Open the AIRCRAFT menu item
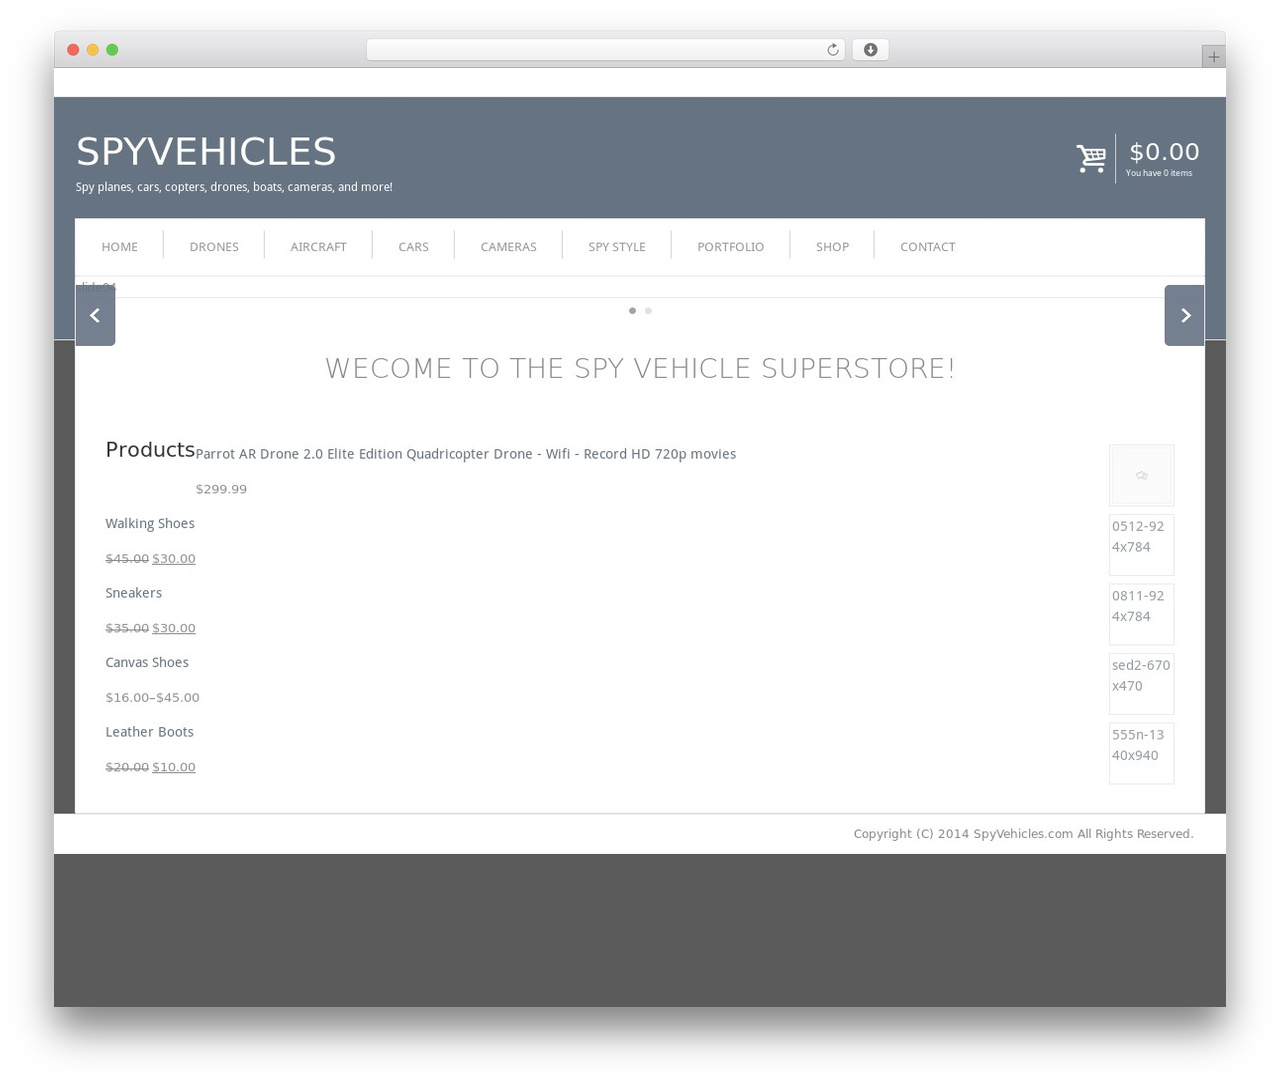The image size is (1280, 1084). [x=318, y=247]
